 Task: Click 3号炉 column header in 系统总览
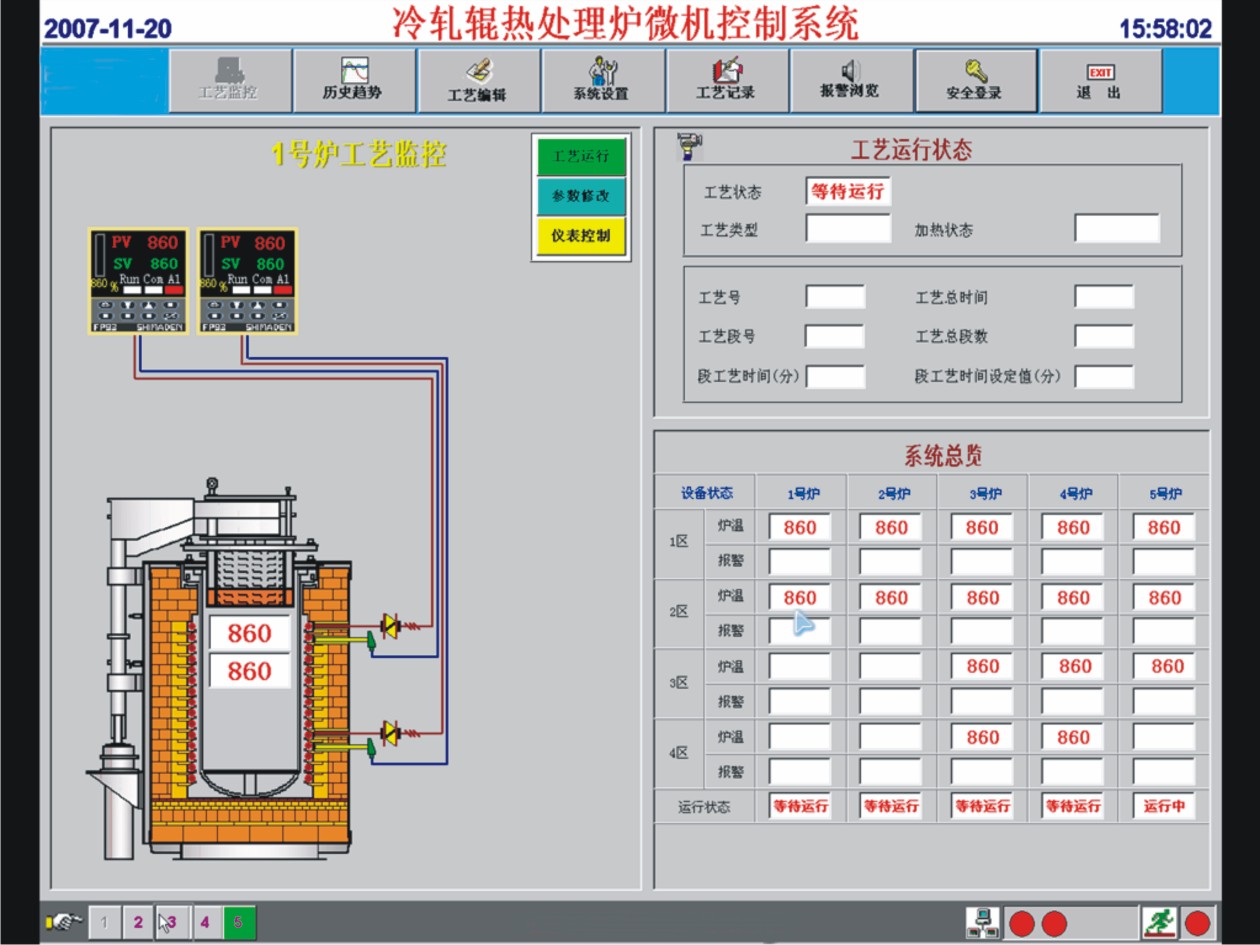983,494
